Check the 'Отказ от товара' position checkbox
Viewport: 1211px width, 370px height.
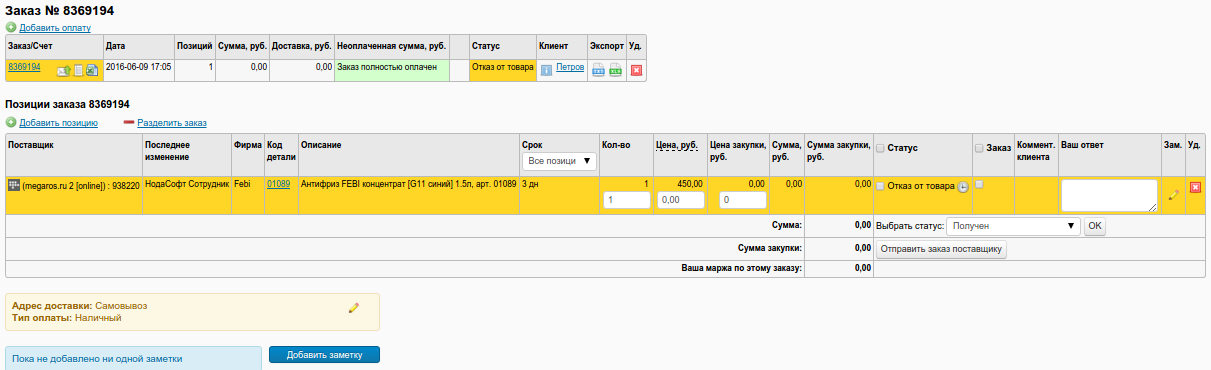[880, 186]
